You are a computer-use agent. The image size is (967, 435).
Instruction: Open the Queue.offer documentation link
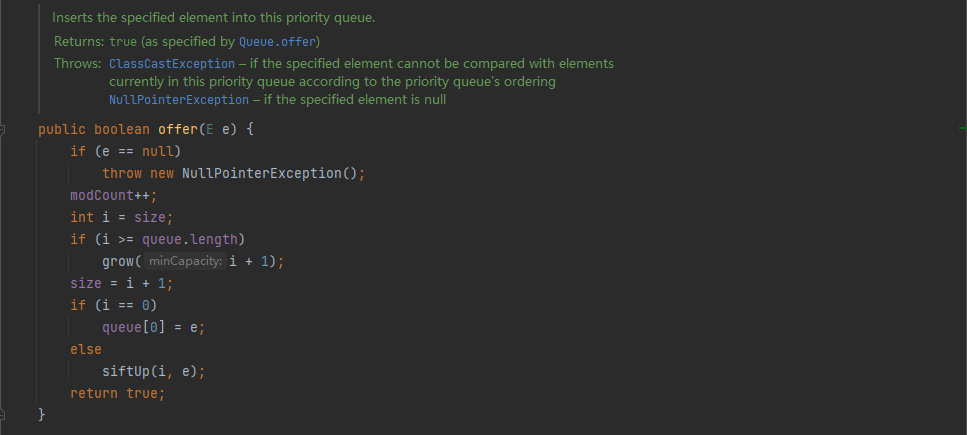(x=277, y=41)
